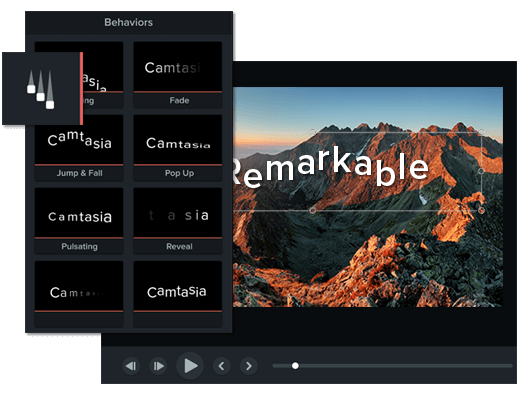Step forward one frame
The image size is (520, 400).
coord(158,366)
